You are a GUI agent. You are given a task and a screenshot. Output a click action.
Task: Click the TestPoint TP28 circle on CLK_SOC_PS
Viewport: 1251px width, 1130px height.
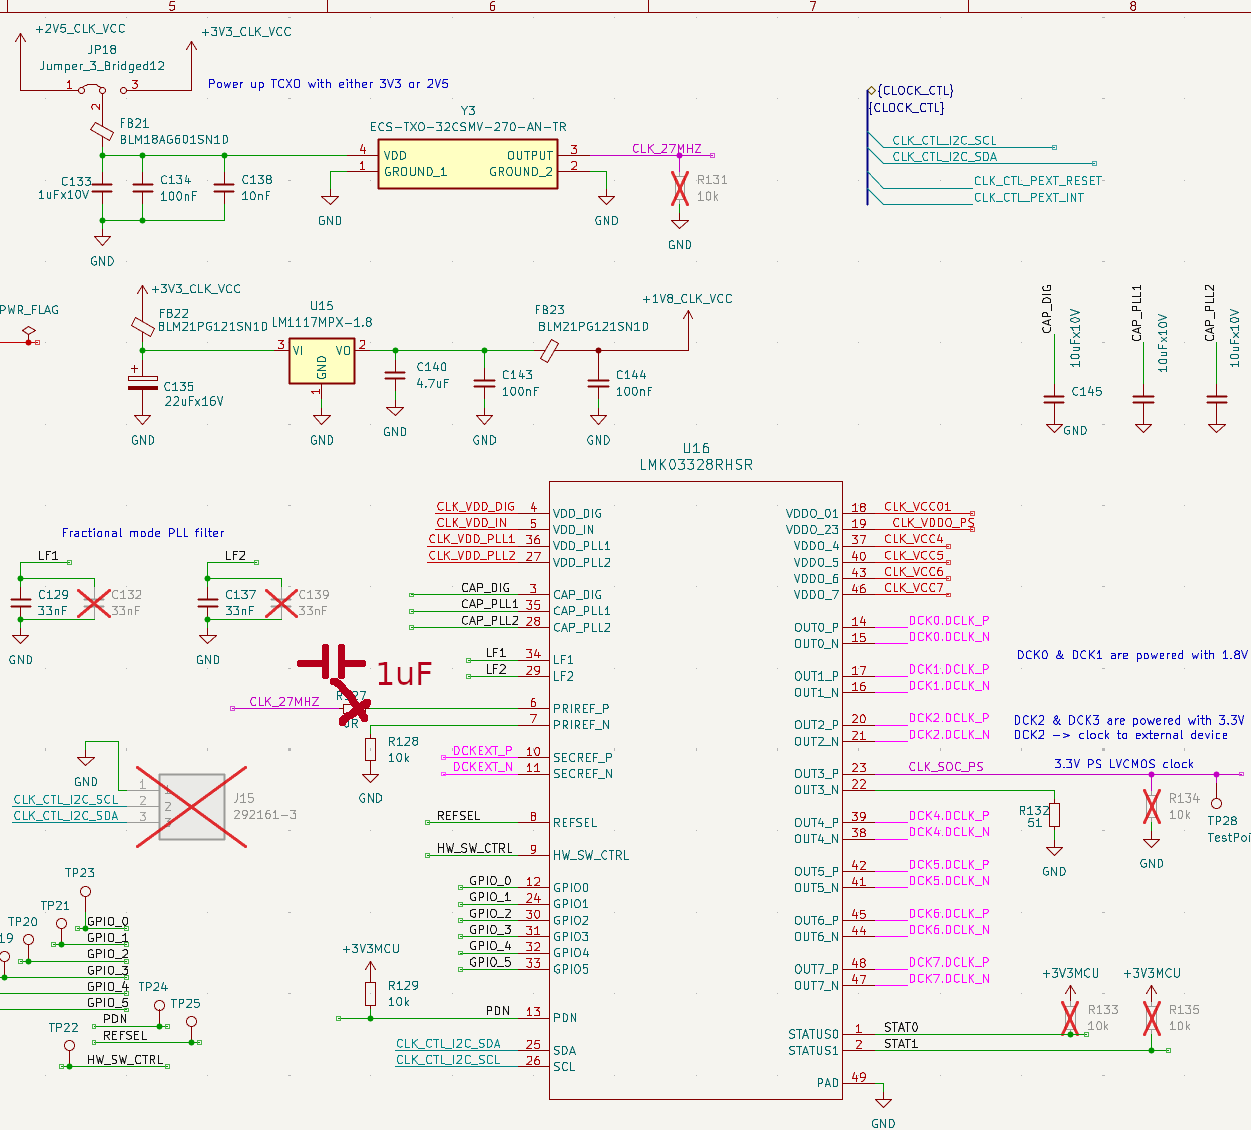[x=1216, y=805]
